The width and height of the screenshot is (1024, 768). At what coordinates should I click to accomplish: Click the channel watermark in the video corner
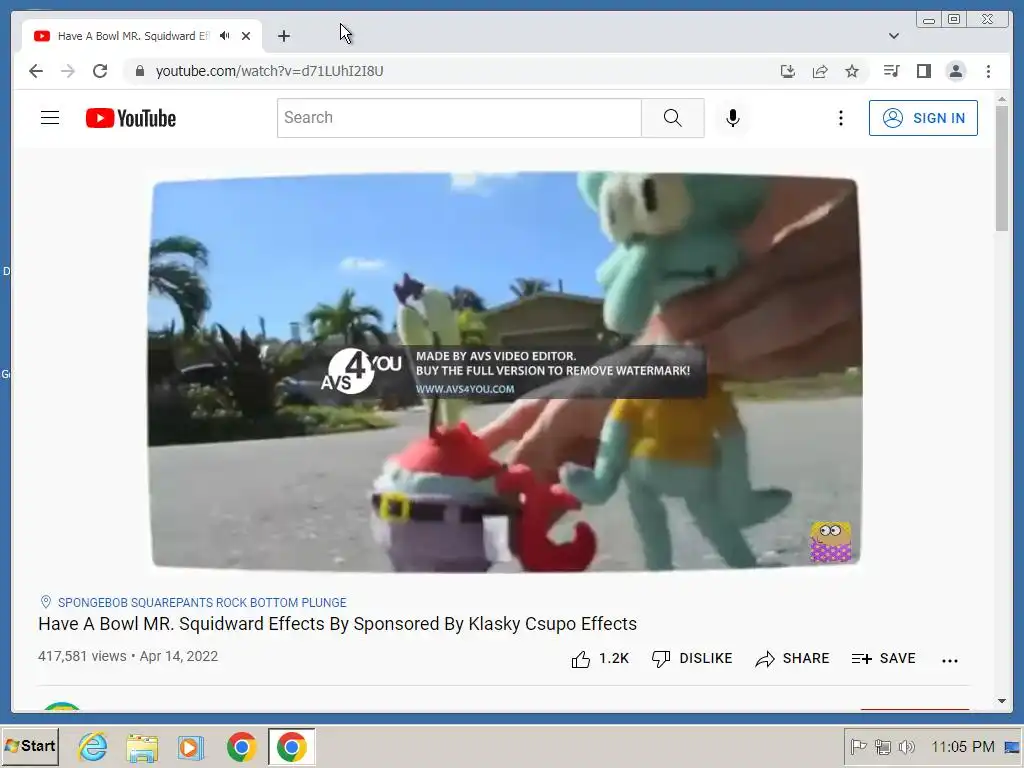tap(831, 541)
